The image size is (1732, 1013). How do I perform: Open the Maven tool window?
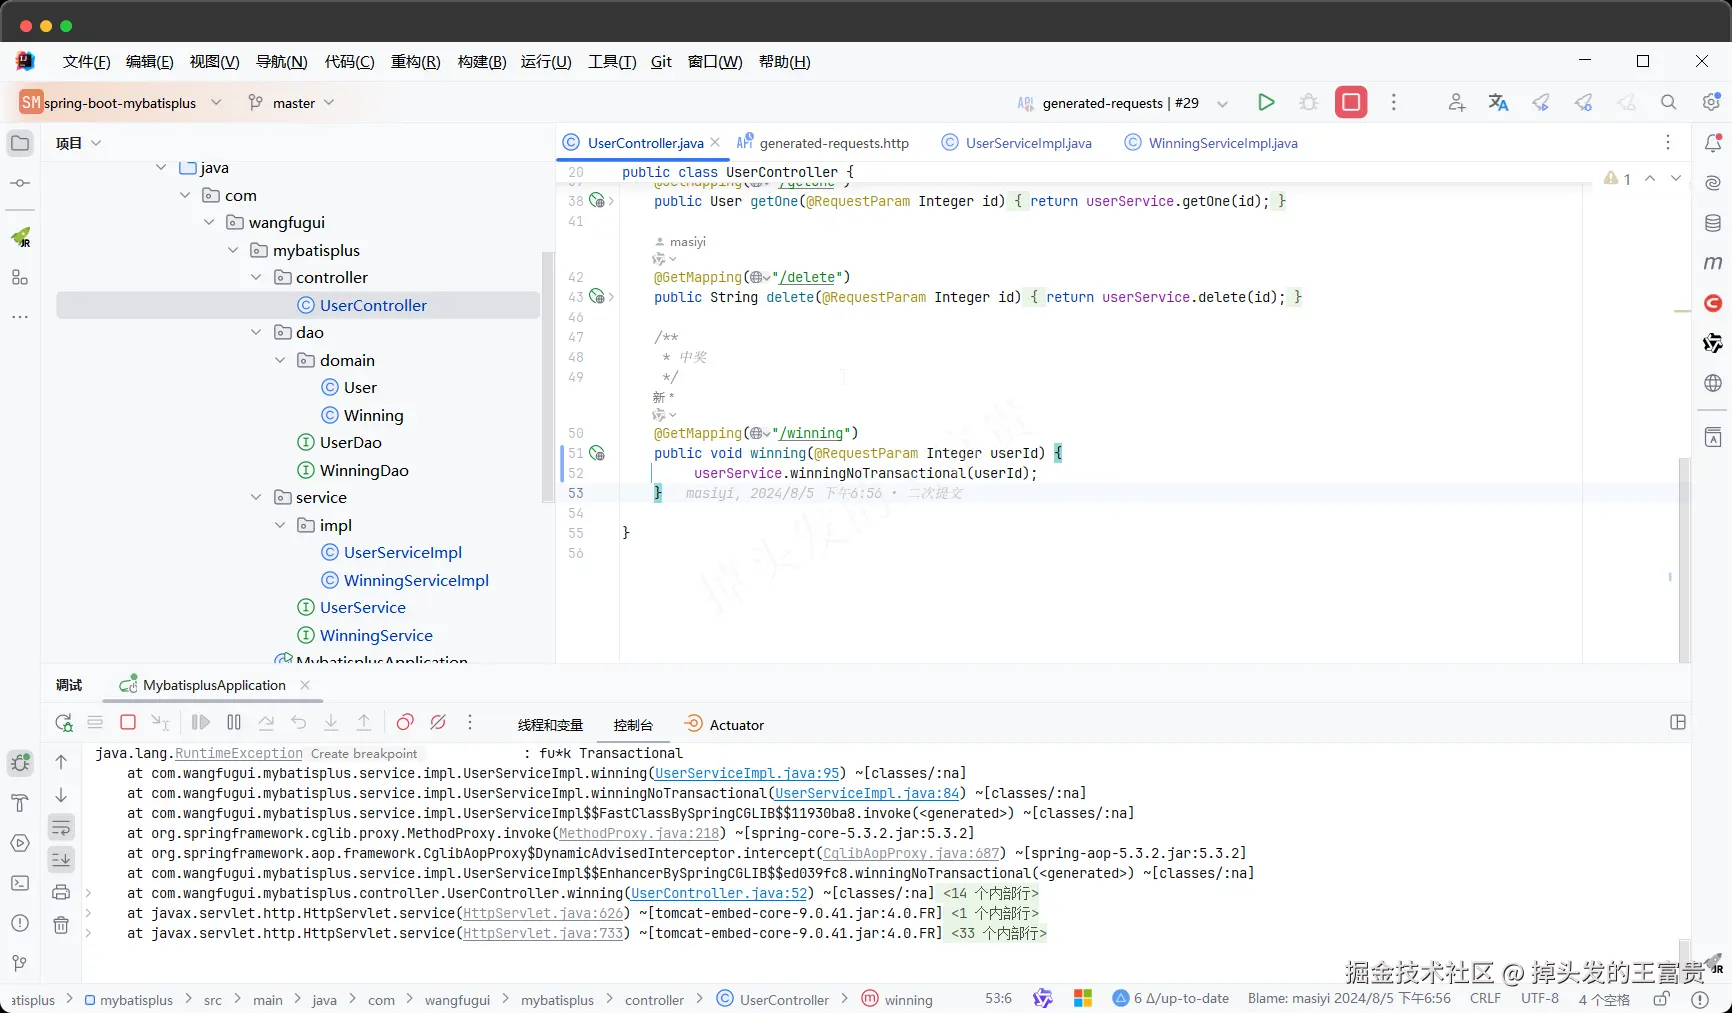point(1712,263)
